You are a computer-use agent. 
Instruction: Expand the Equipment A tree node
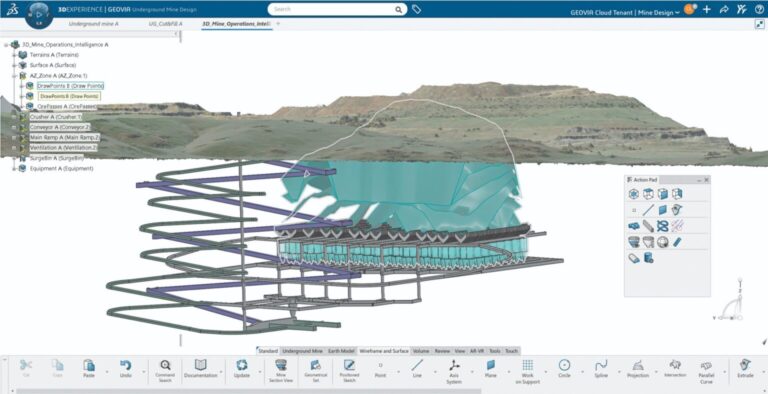pyautogui.click(x=15, y=168)
